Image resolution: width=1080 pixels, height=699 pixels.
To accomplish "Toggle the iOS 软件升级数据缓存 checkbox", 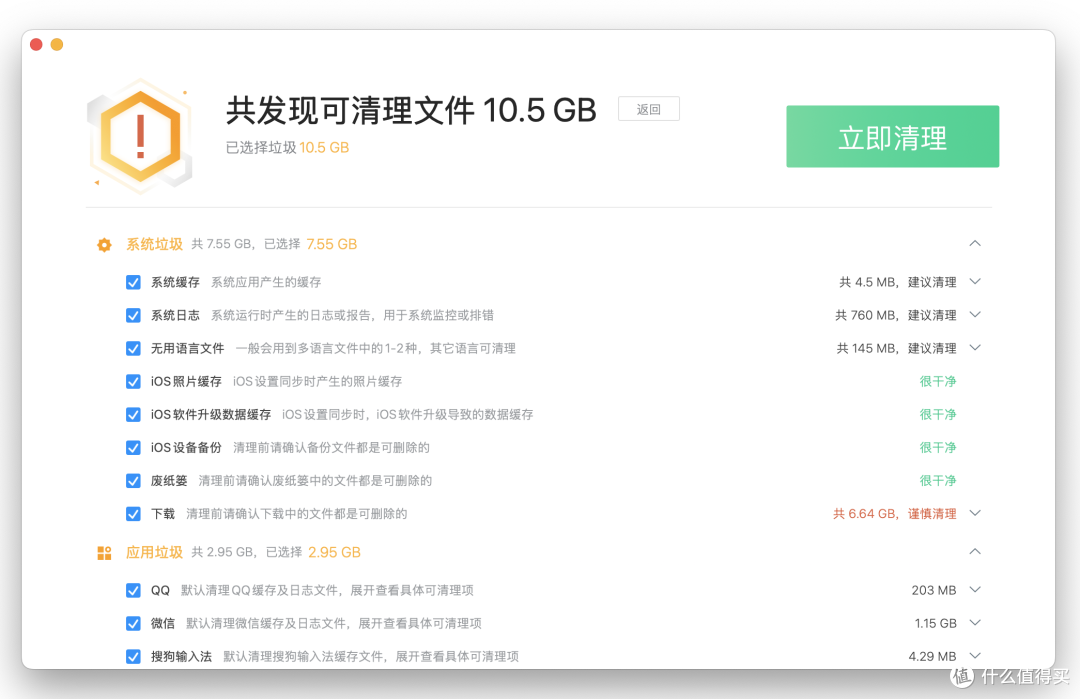I will click(134, 415).
